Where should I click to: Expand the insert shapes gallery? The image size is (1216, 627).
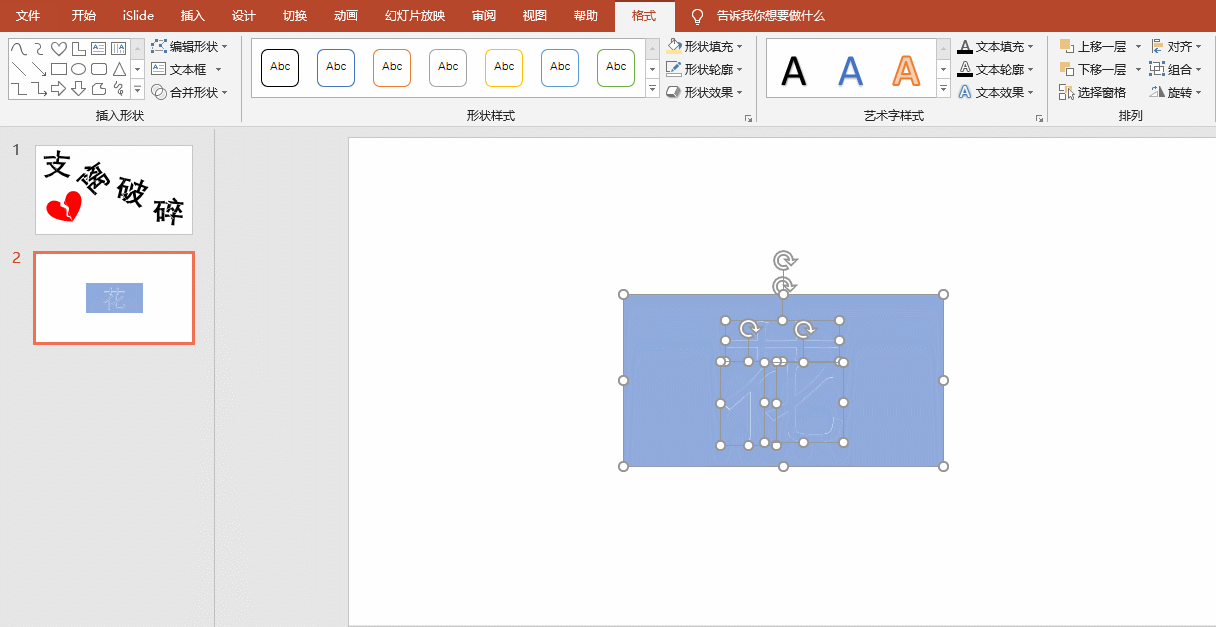[138, 90]
